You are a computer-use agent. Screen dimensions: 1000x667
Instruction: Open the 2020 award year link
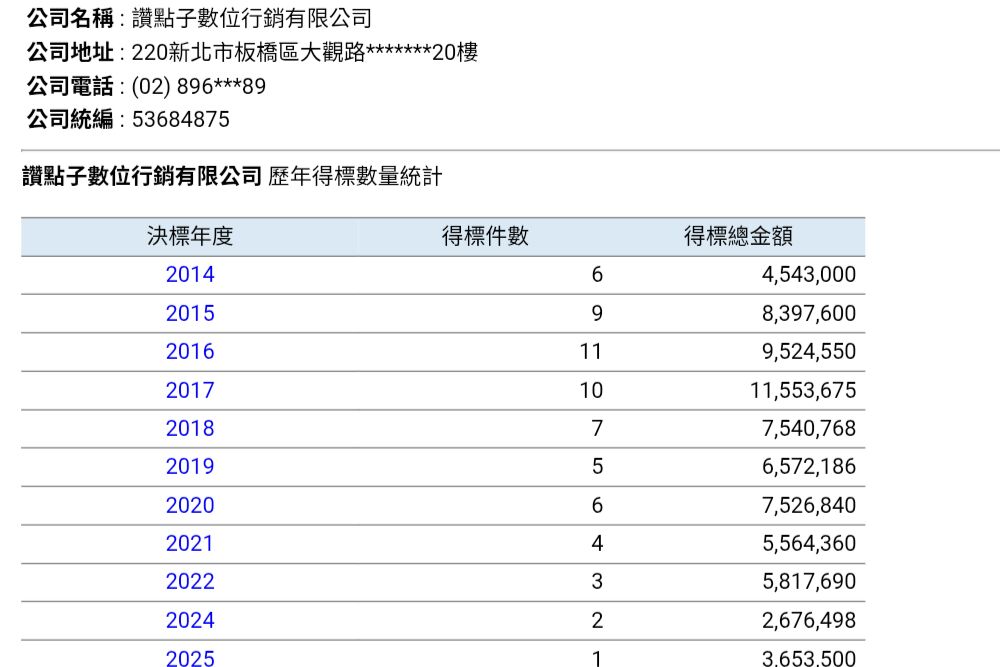(190, 506)
